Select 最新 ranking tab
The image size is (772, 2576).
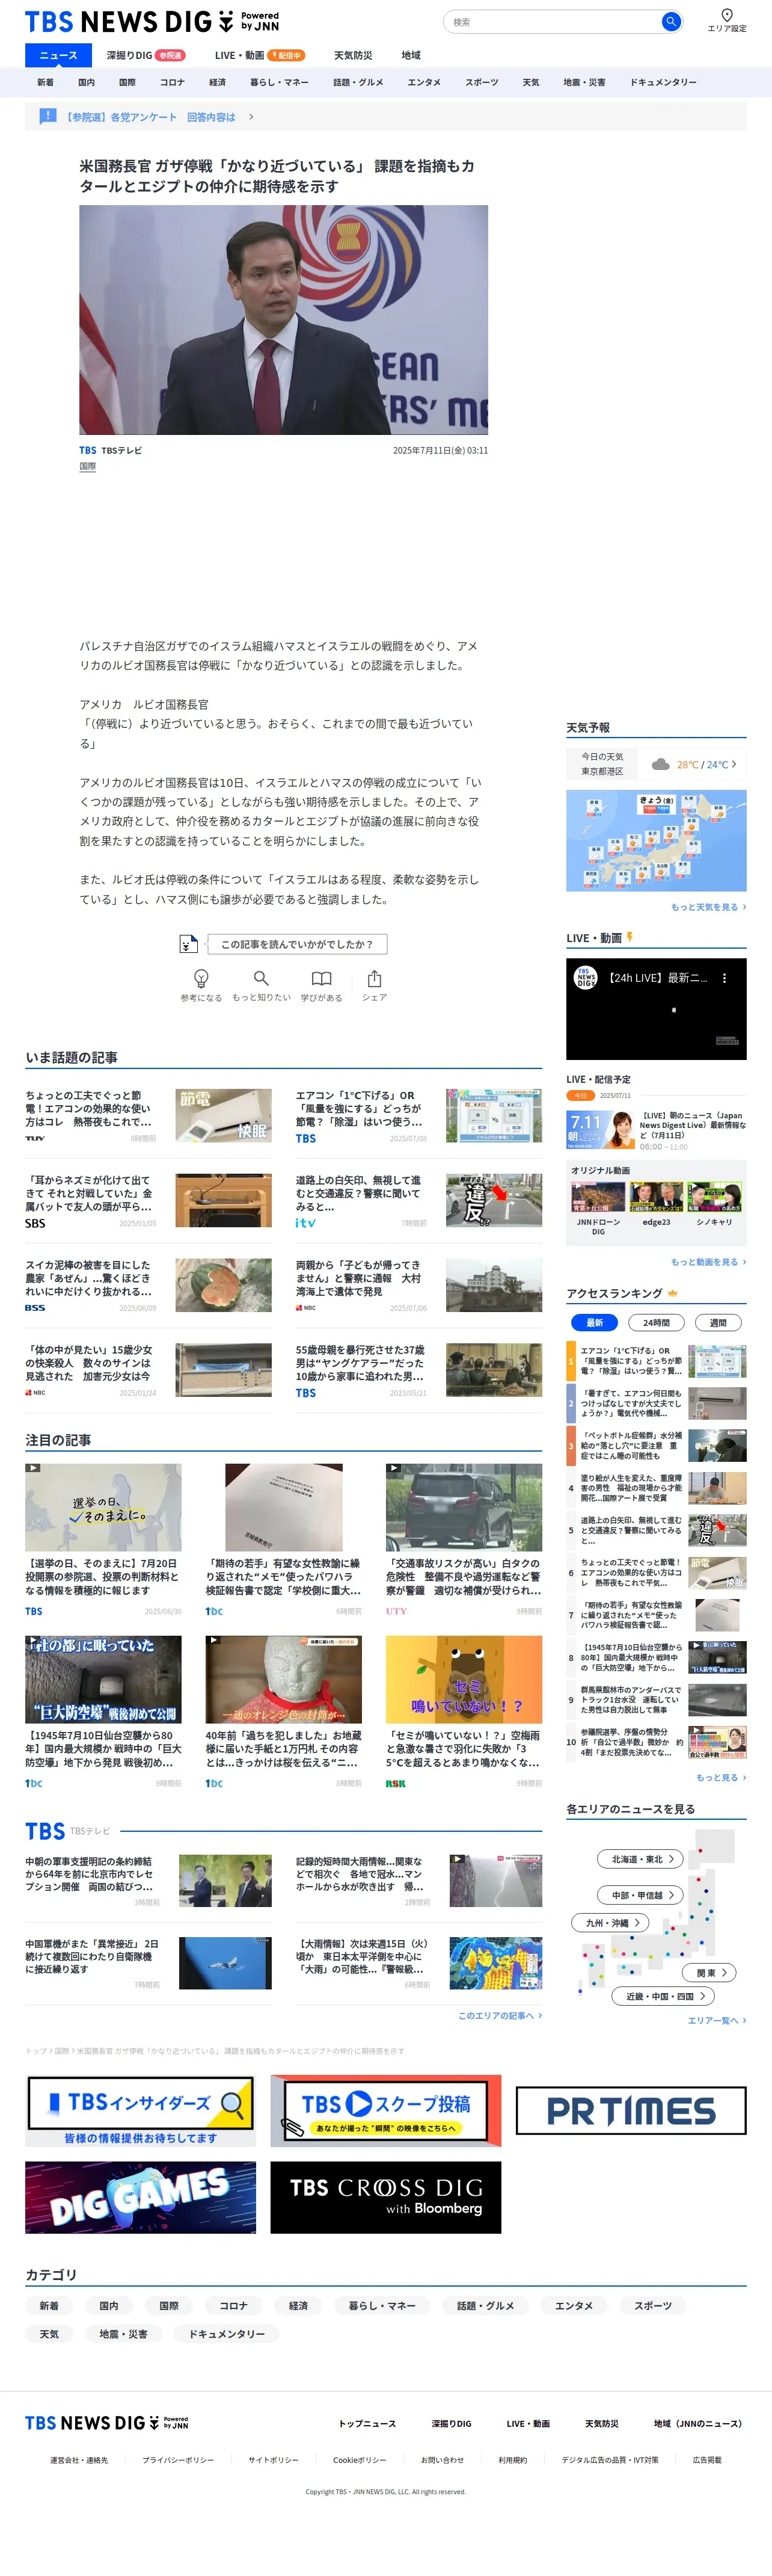coord(594,1322)
